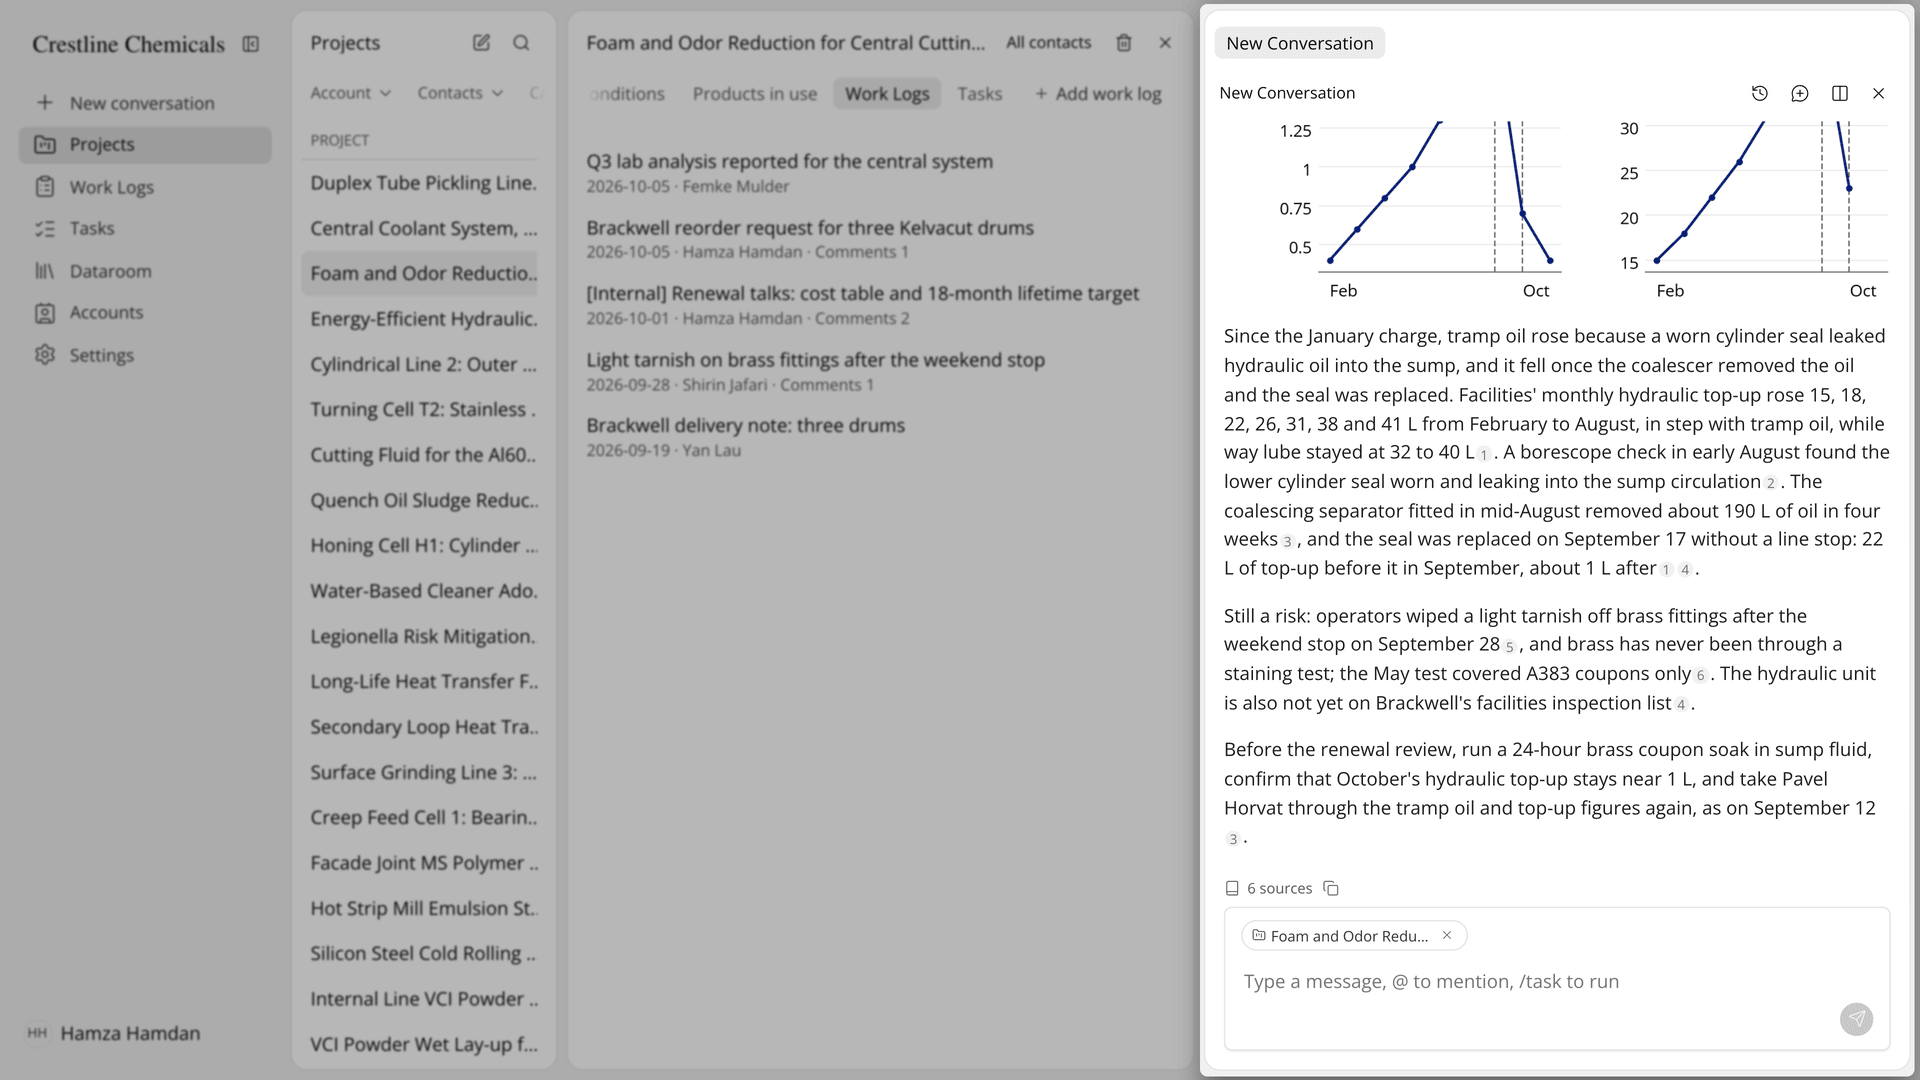The height and width of the screenshot is (1080, 1920).
Task: Go to Work Logs in sidebar
Action: (x=145, y=187)
